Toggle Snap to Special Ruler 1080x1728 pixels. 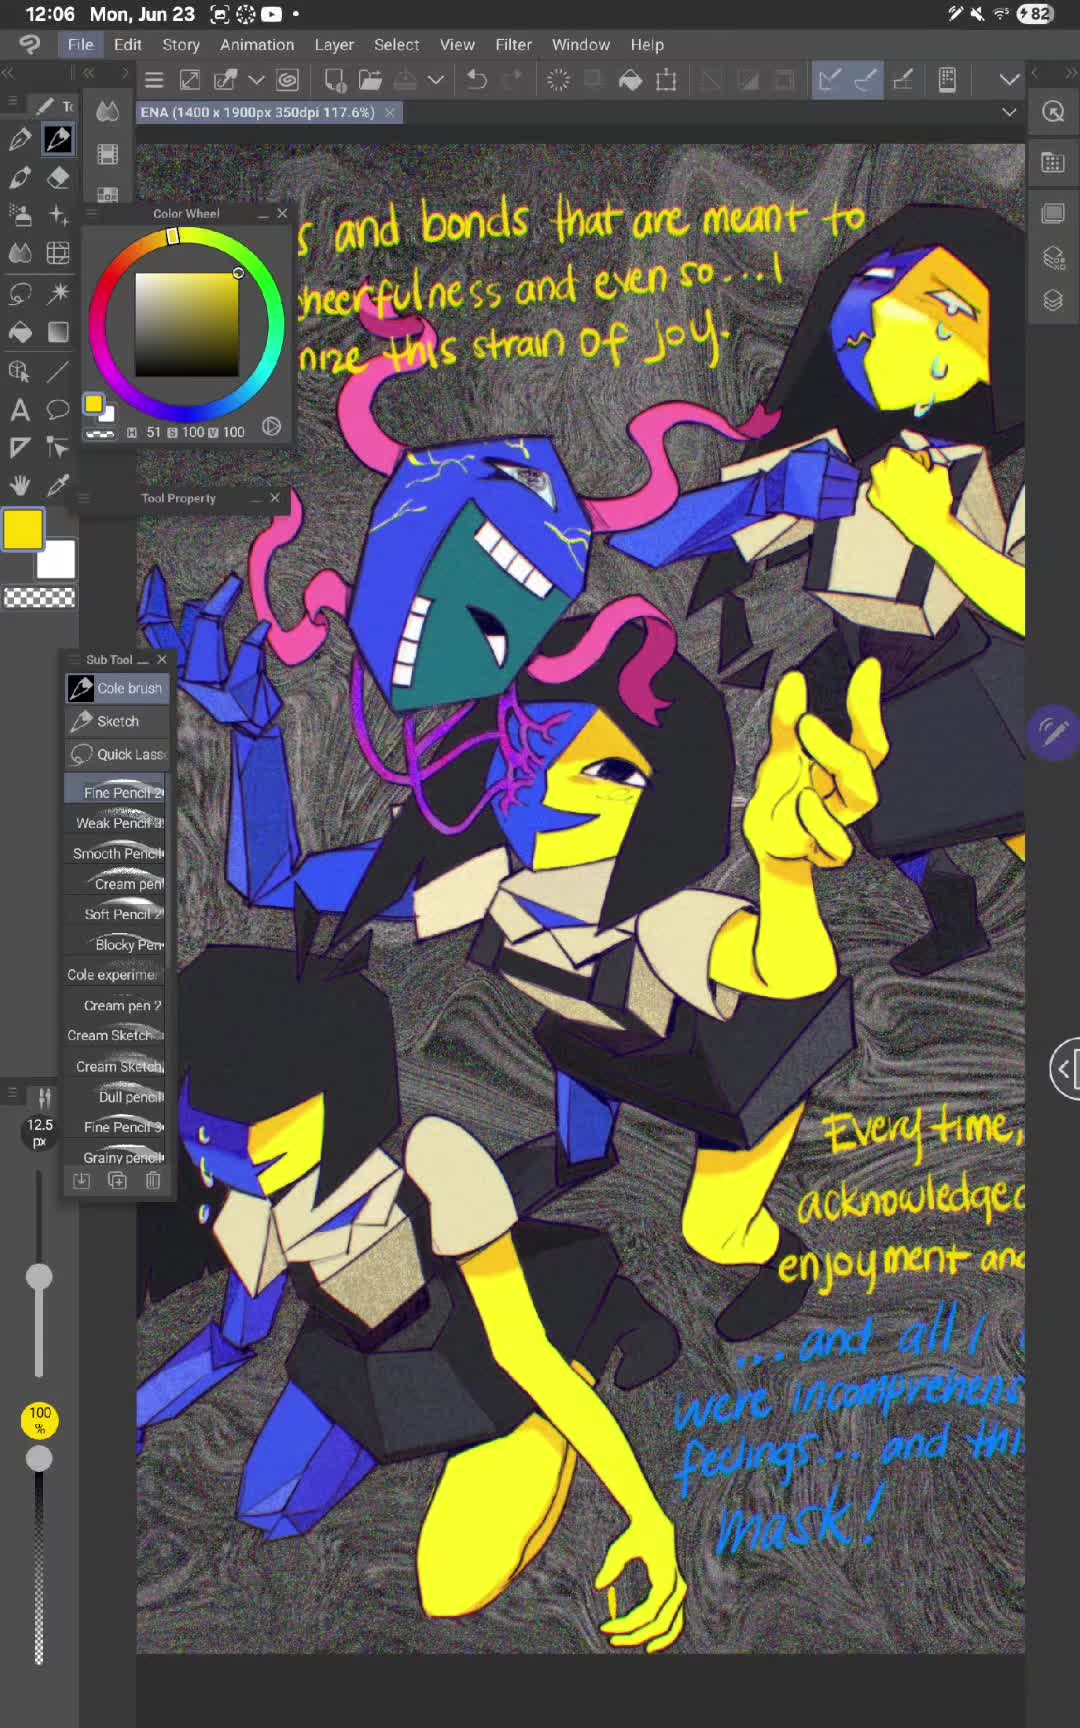pyautogui.click(x=866, y=80)
